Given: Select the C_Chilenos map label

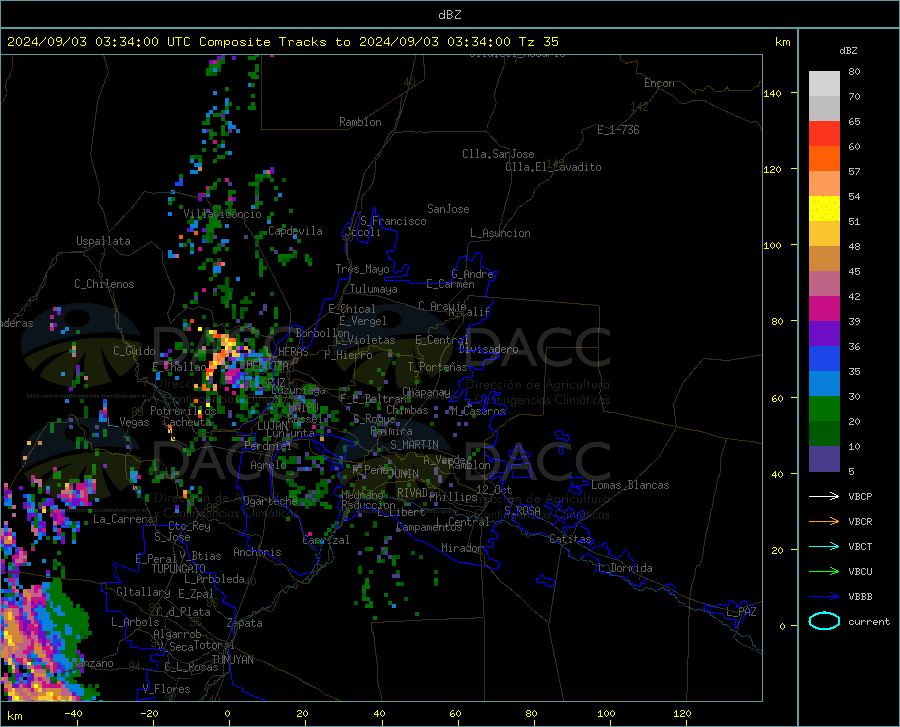Looking at the screenshot, I should point(104,284).
